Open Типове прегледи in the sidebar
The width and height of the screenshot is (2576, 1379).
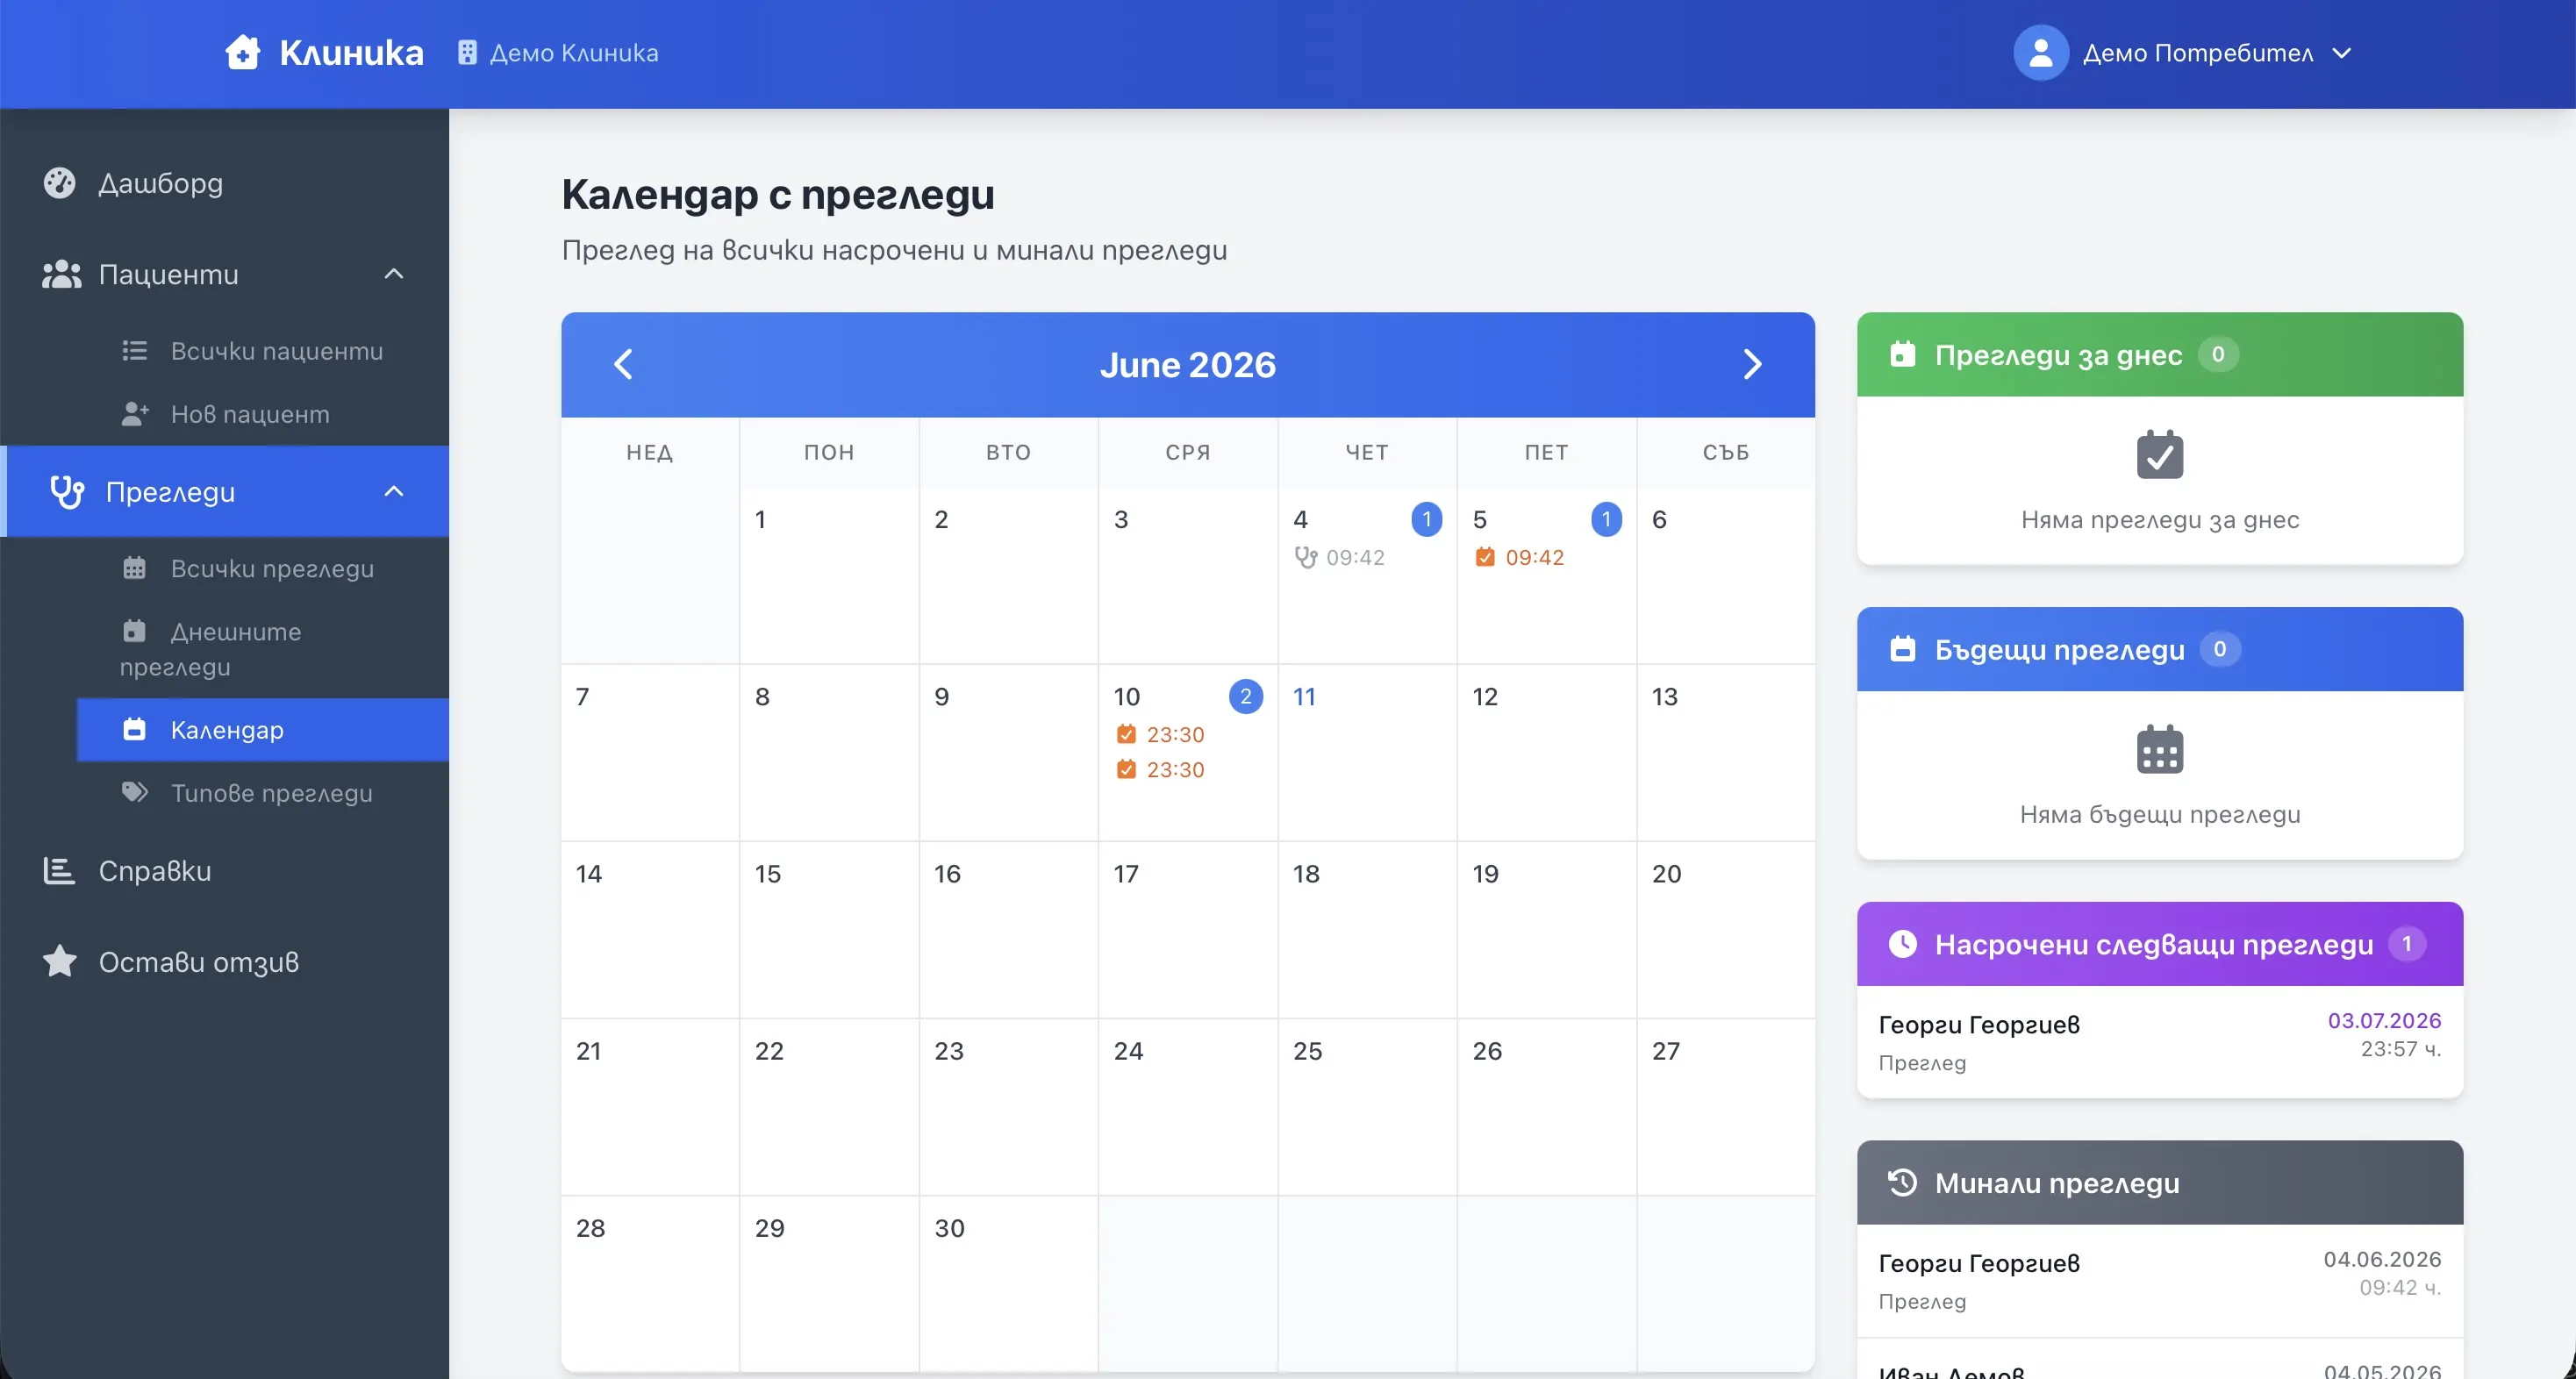coord(262,792)
